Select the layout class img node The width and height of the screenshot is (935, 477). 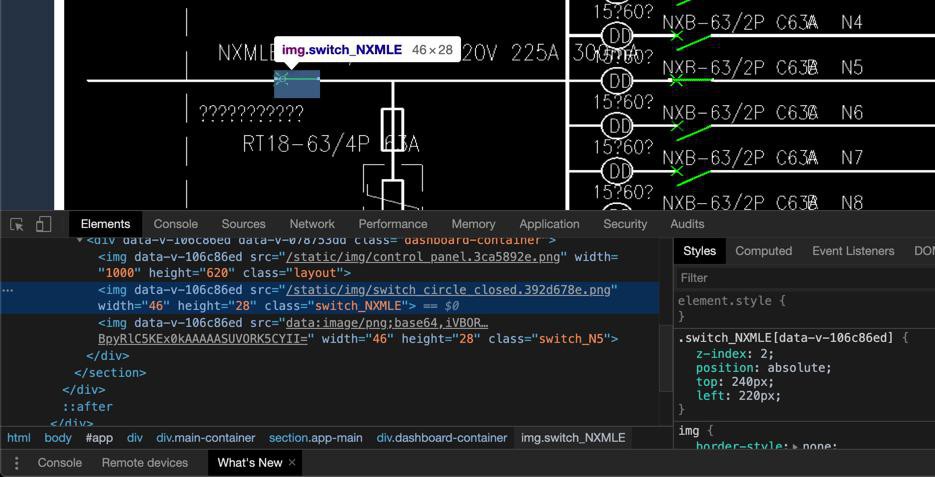pyautogui.click(x=358, y=265)
